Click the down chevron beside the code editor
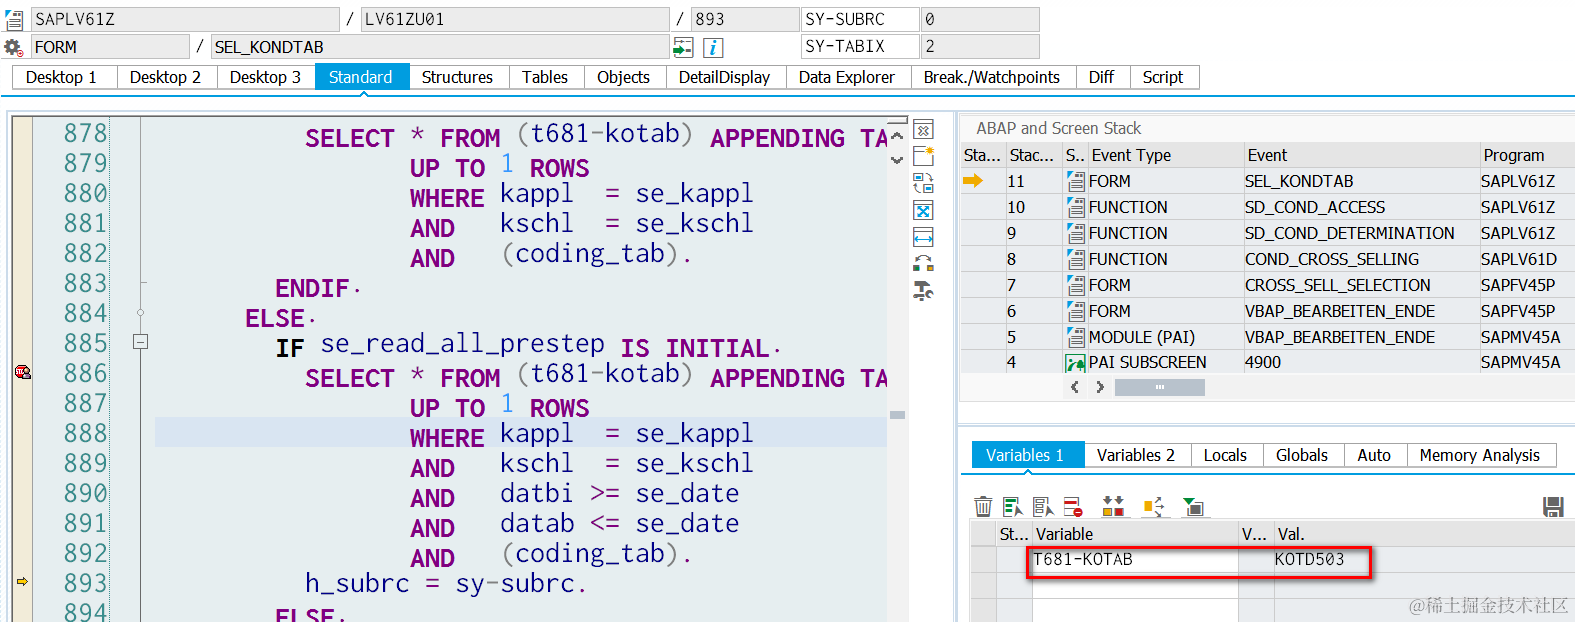 (x=897, y=159)
